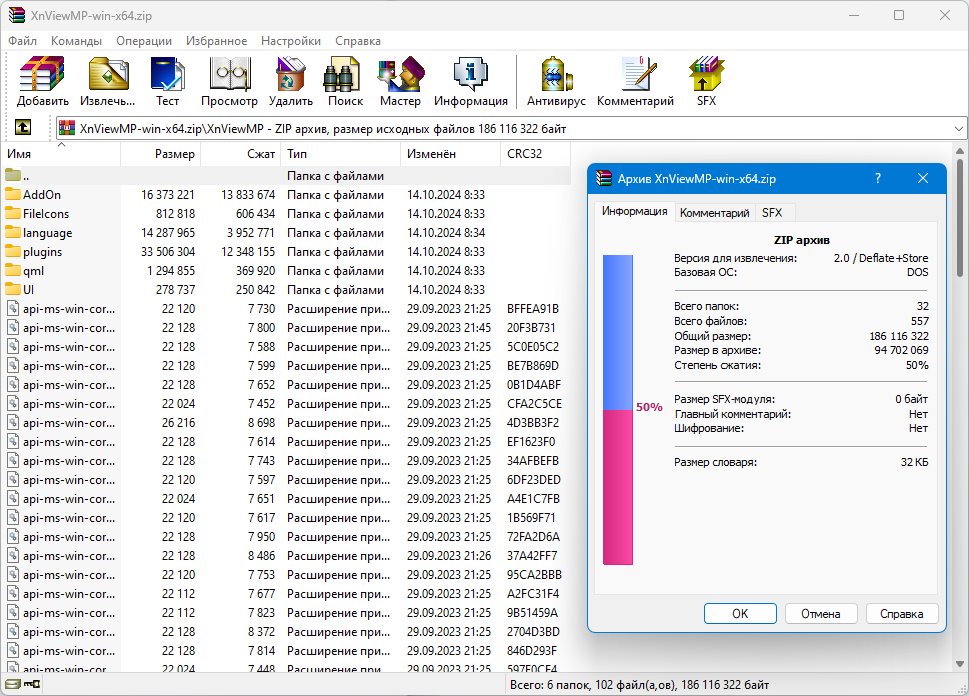Viewport: 969px width, 696px height.
Task: Run the Тест archive test icon
Action: (x=167, y=82)
